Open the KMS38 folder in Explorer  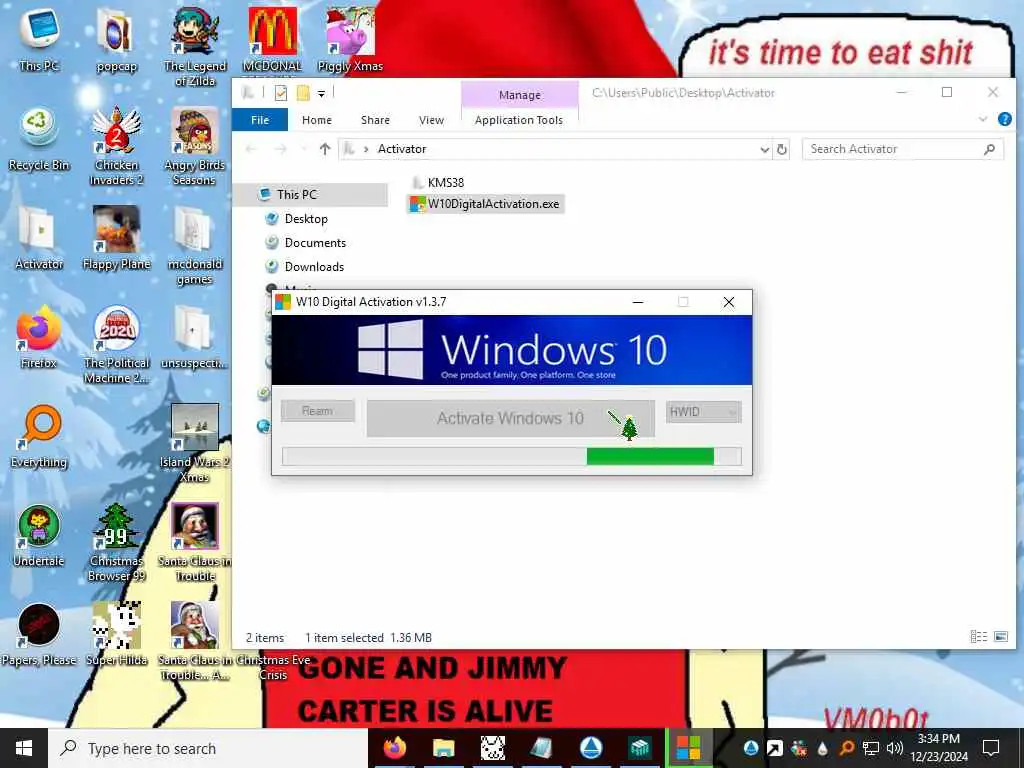pyautogui.click(x=438, y=183)
